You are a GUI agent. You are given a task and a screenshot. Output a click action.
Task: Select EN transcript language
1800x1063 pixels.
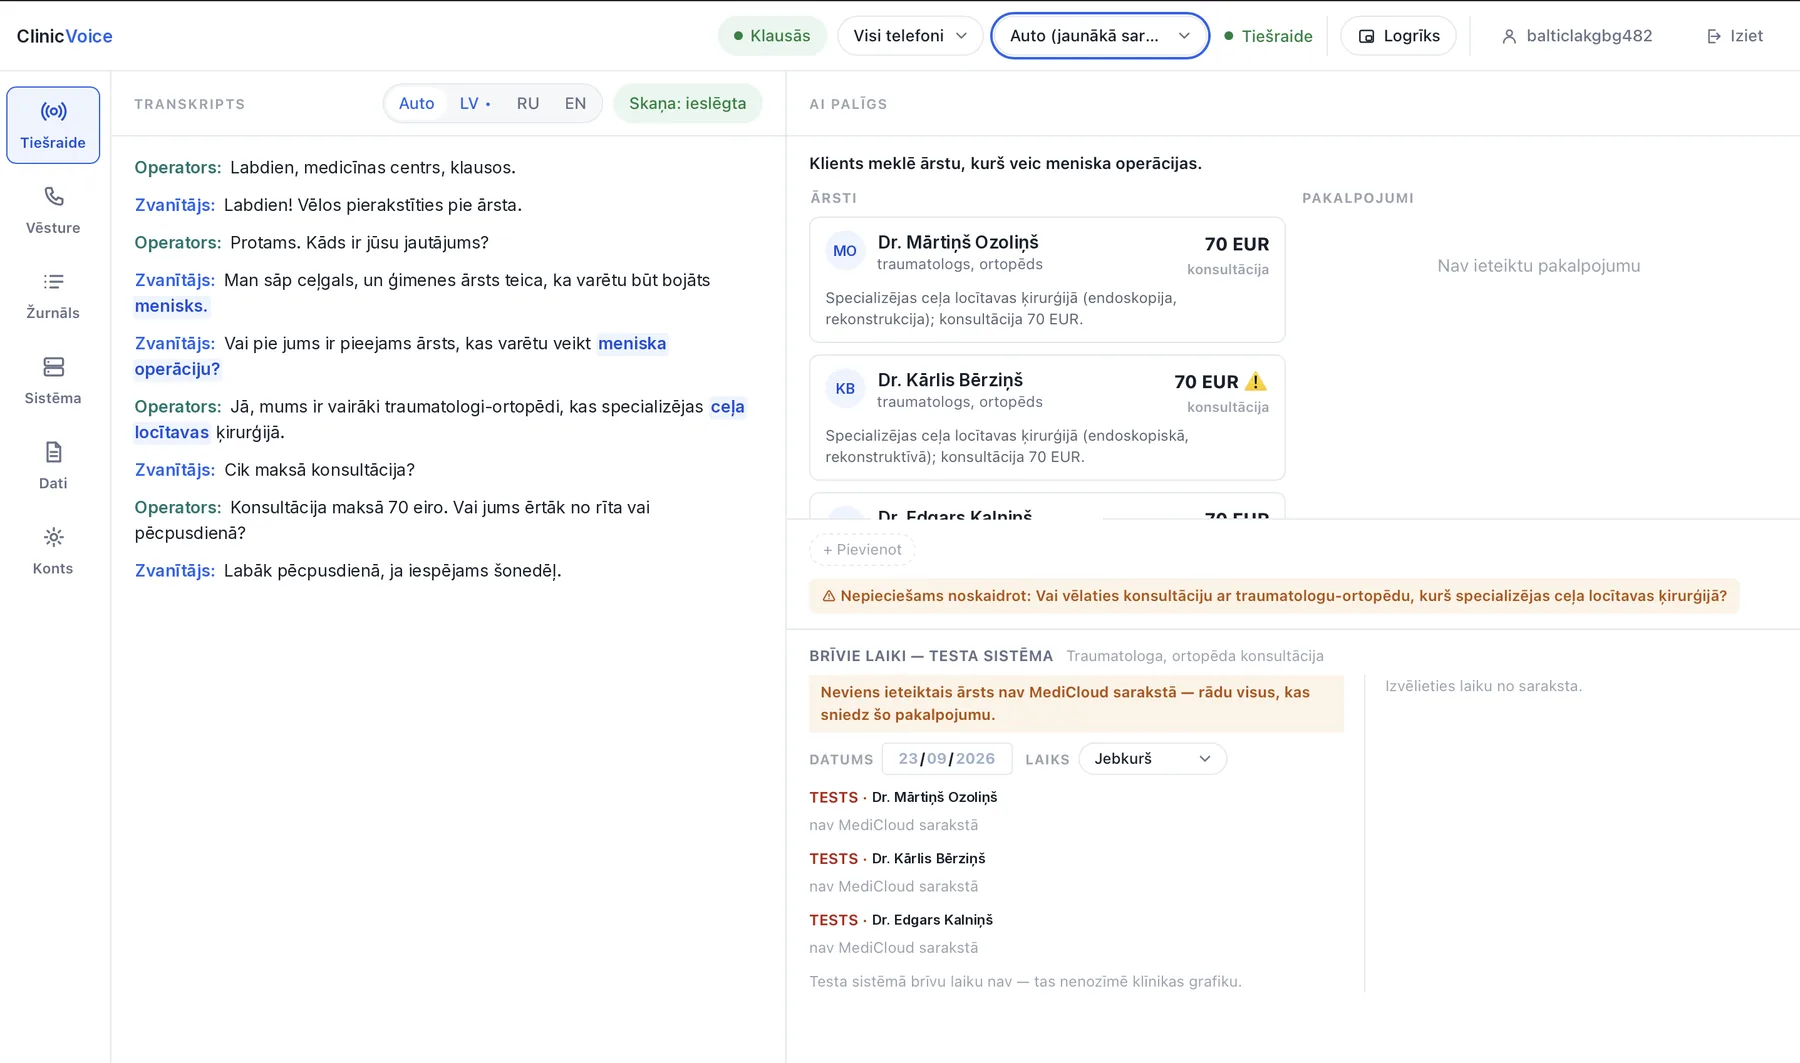(575, 103)
